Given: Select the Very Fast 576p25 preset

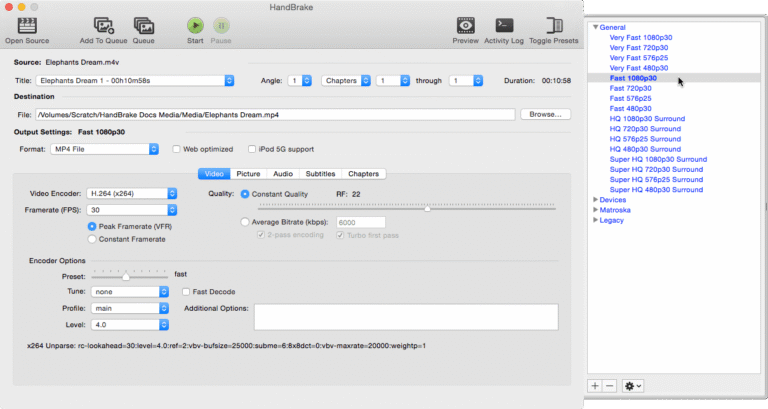Looking at the screenshot, I should [x=639, y=58].
